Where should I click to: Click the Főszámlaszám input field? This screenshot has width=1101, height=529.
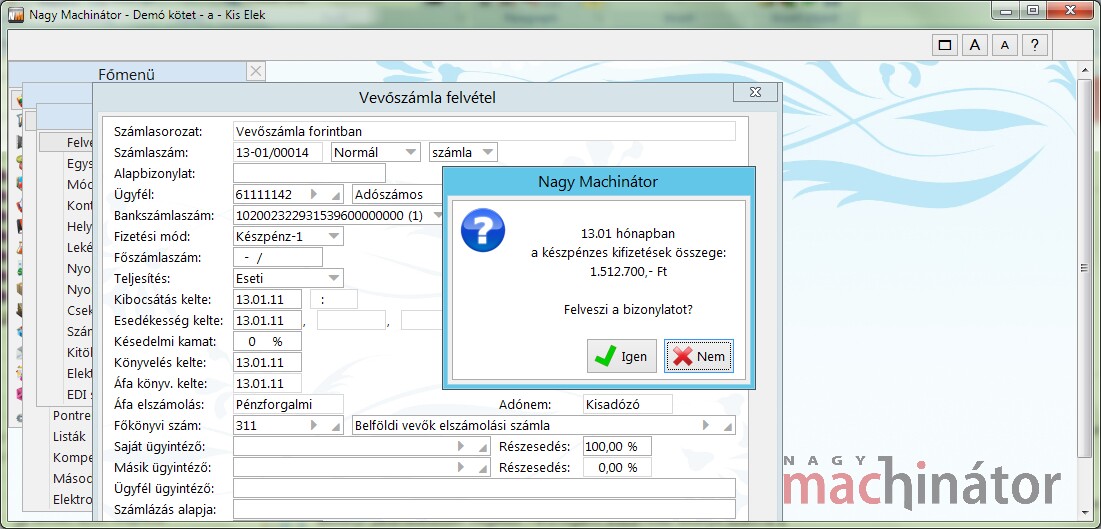278,257
